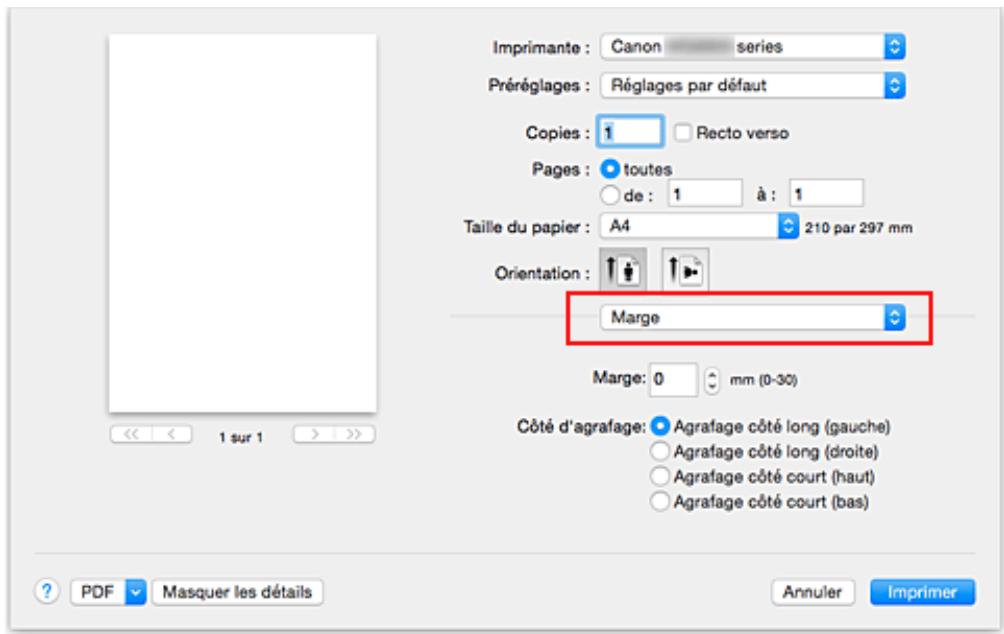Choose Agrafage côté court (bas)
The image size is (1004, 634).
[x=660, y=501]
